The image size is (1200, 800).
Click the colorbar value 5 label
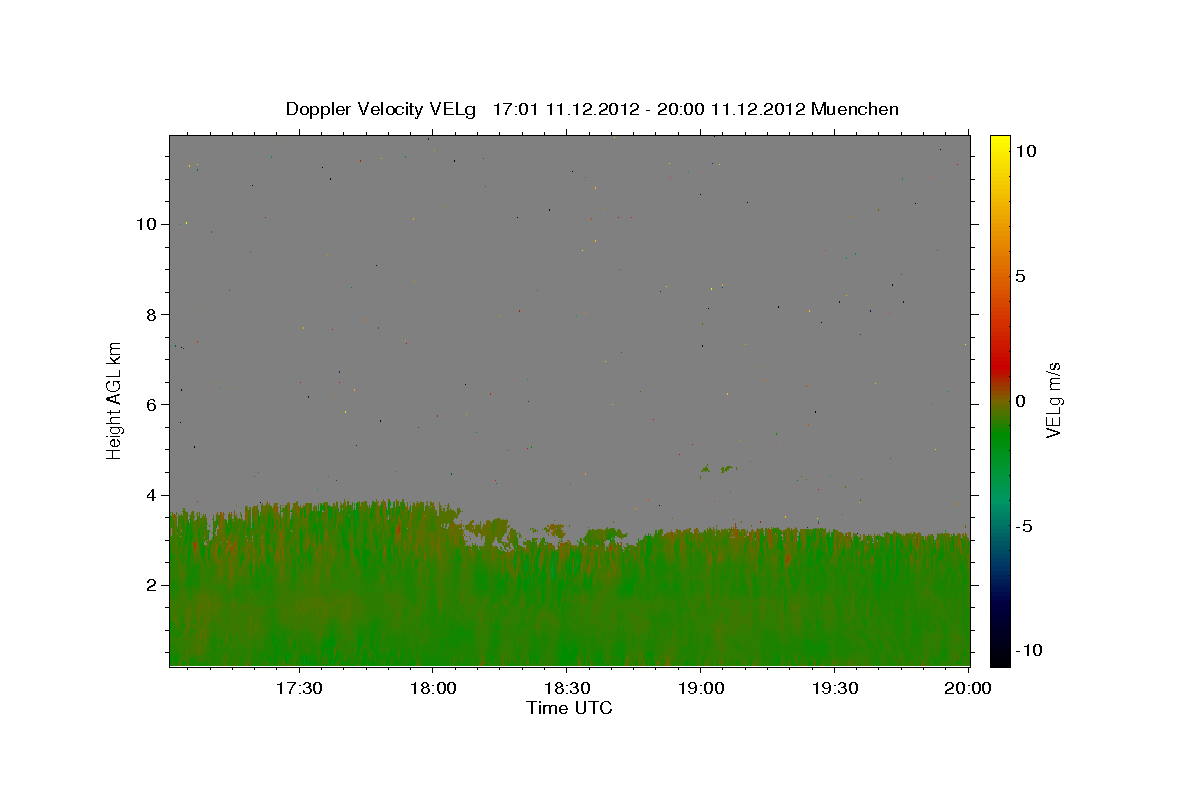pos(1020,276)
